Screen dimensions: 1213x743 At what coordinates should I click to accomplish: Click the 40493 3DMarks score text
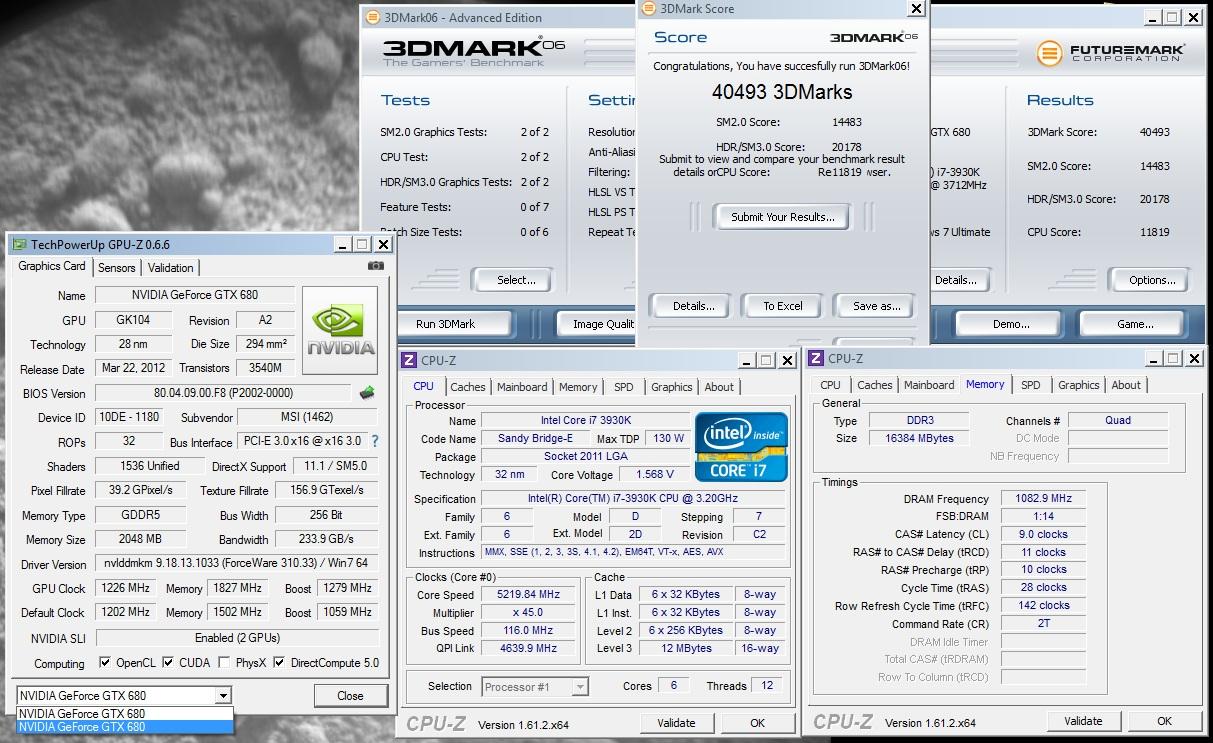(x=783, y=92)
